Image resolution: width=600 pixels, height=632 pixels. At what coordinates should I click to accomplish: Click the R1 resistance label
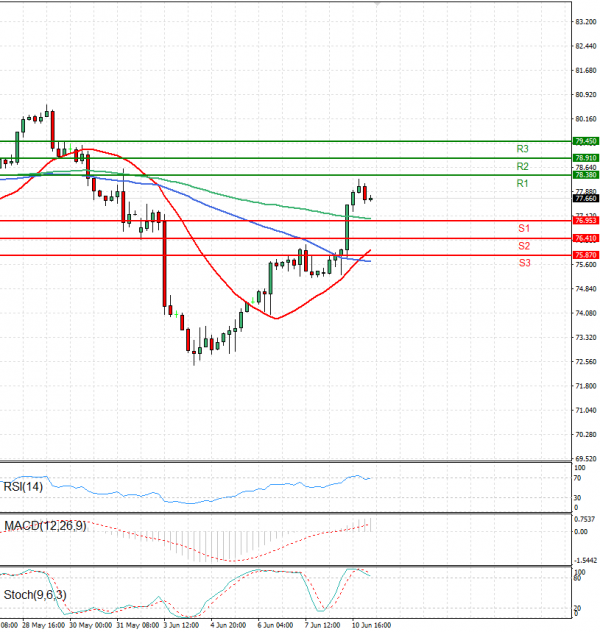pos(522,183)
